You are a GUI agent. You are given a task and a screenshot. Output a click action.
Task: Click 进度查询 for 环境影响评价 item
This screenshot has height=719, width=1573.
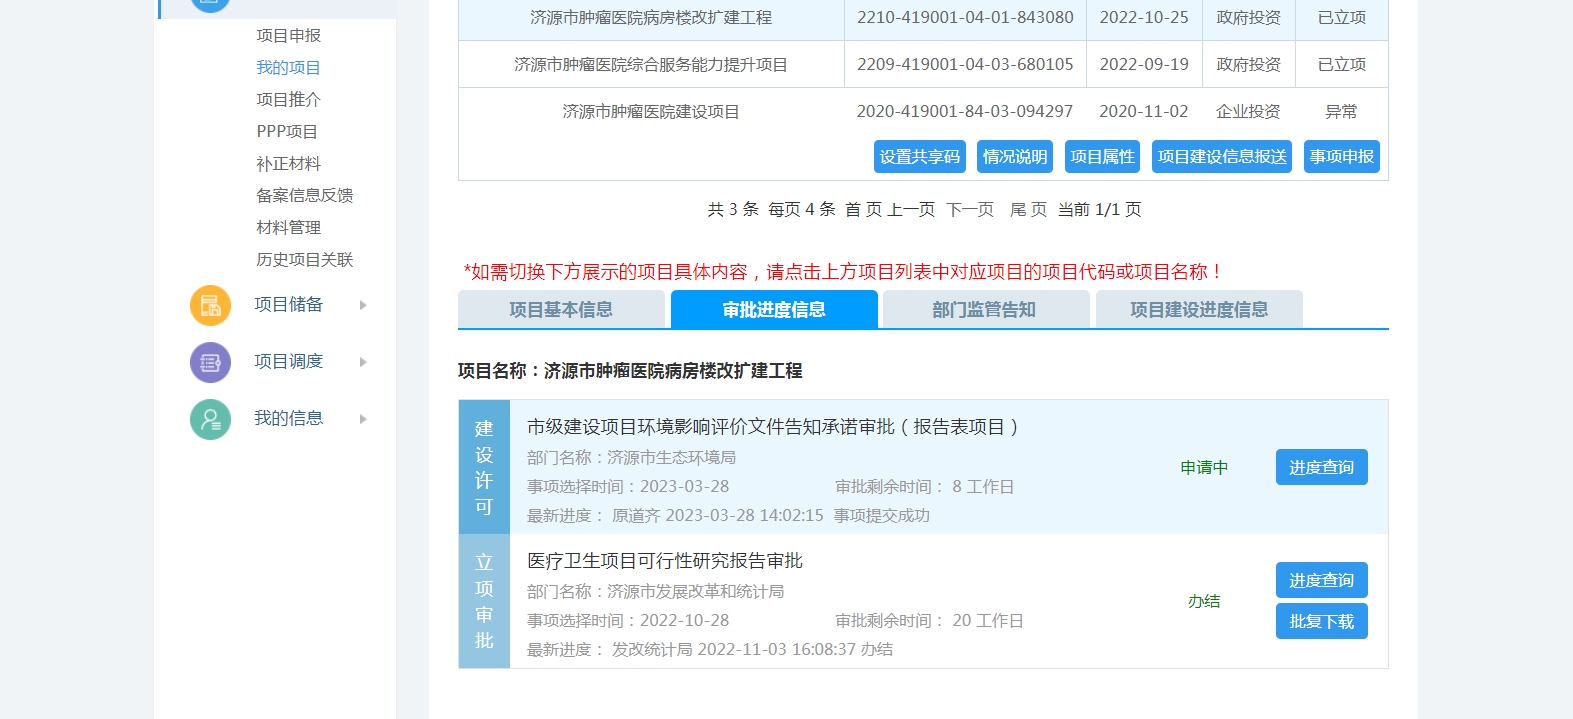[1322, 467]
